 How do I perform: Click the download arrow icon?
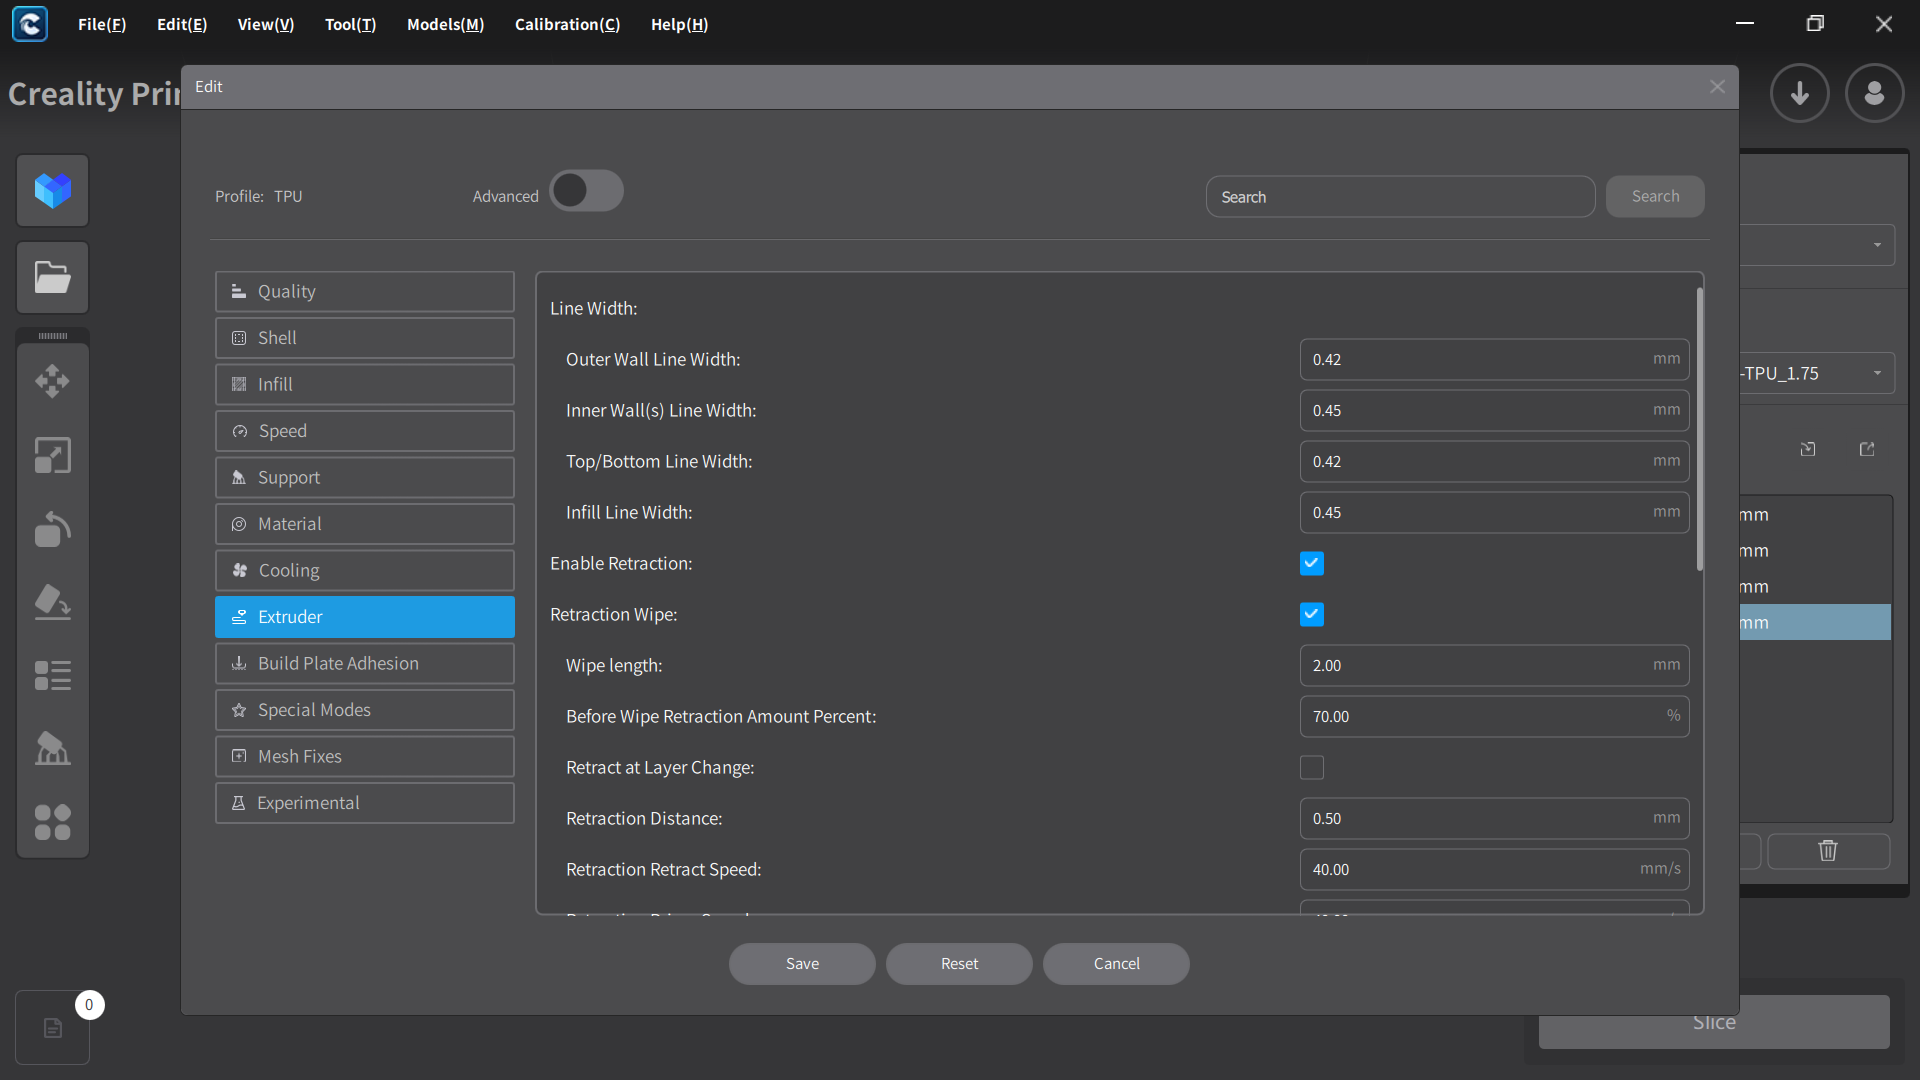pos(1800,94)
